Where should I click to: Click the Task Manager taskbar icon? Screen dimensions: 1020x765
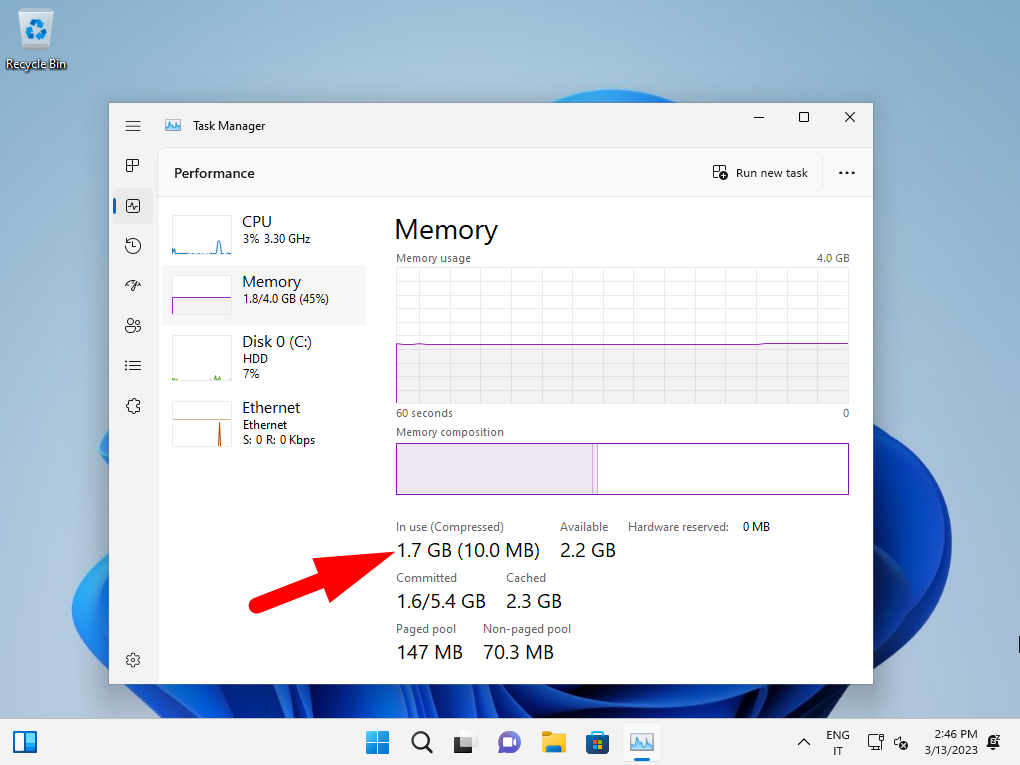tap(641, 742)
